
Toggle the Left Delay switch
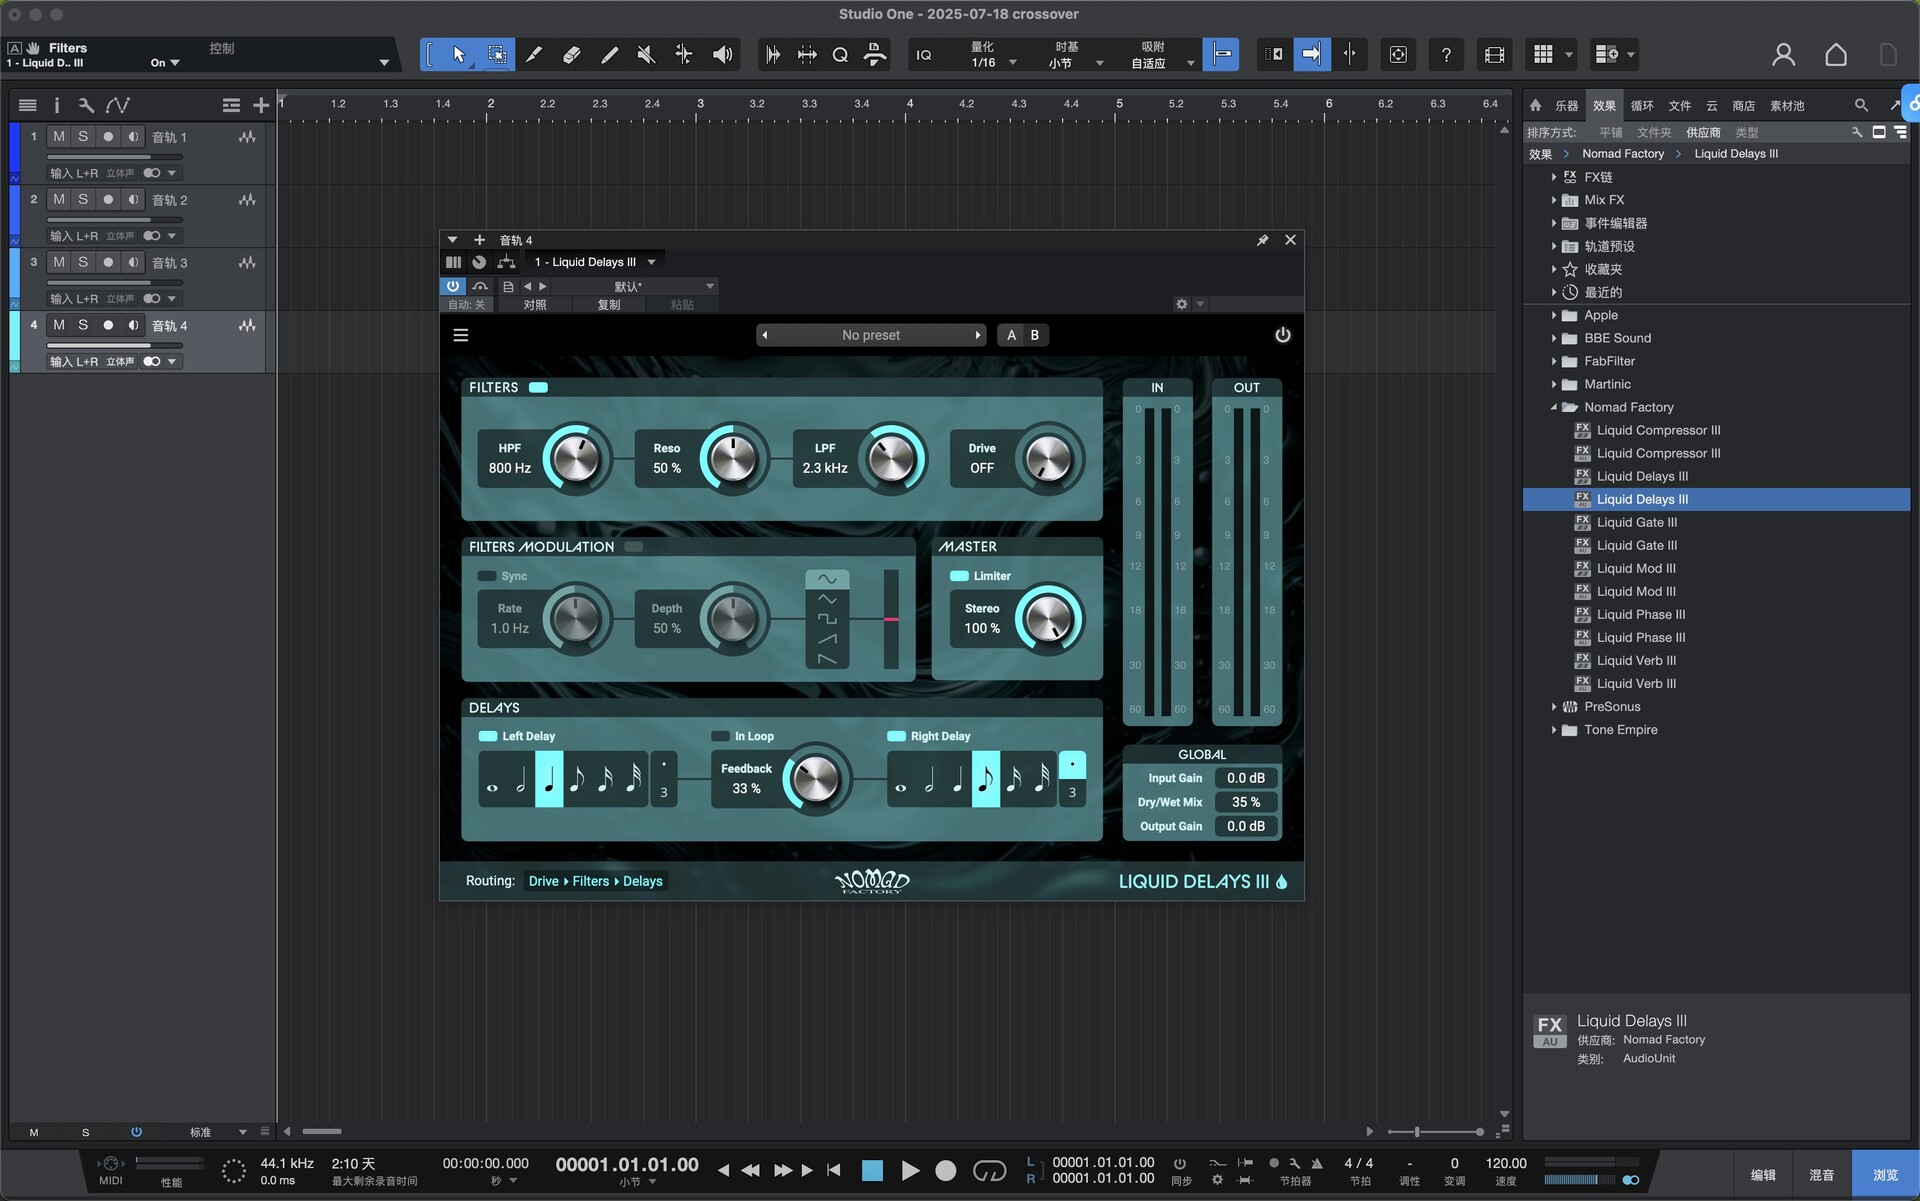tap(488, 736)
